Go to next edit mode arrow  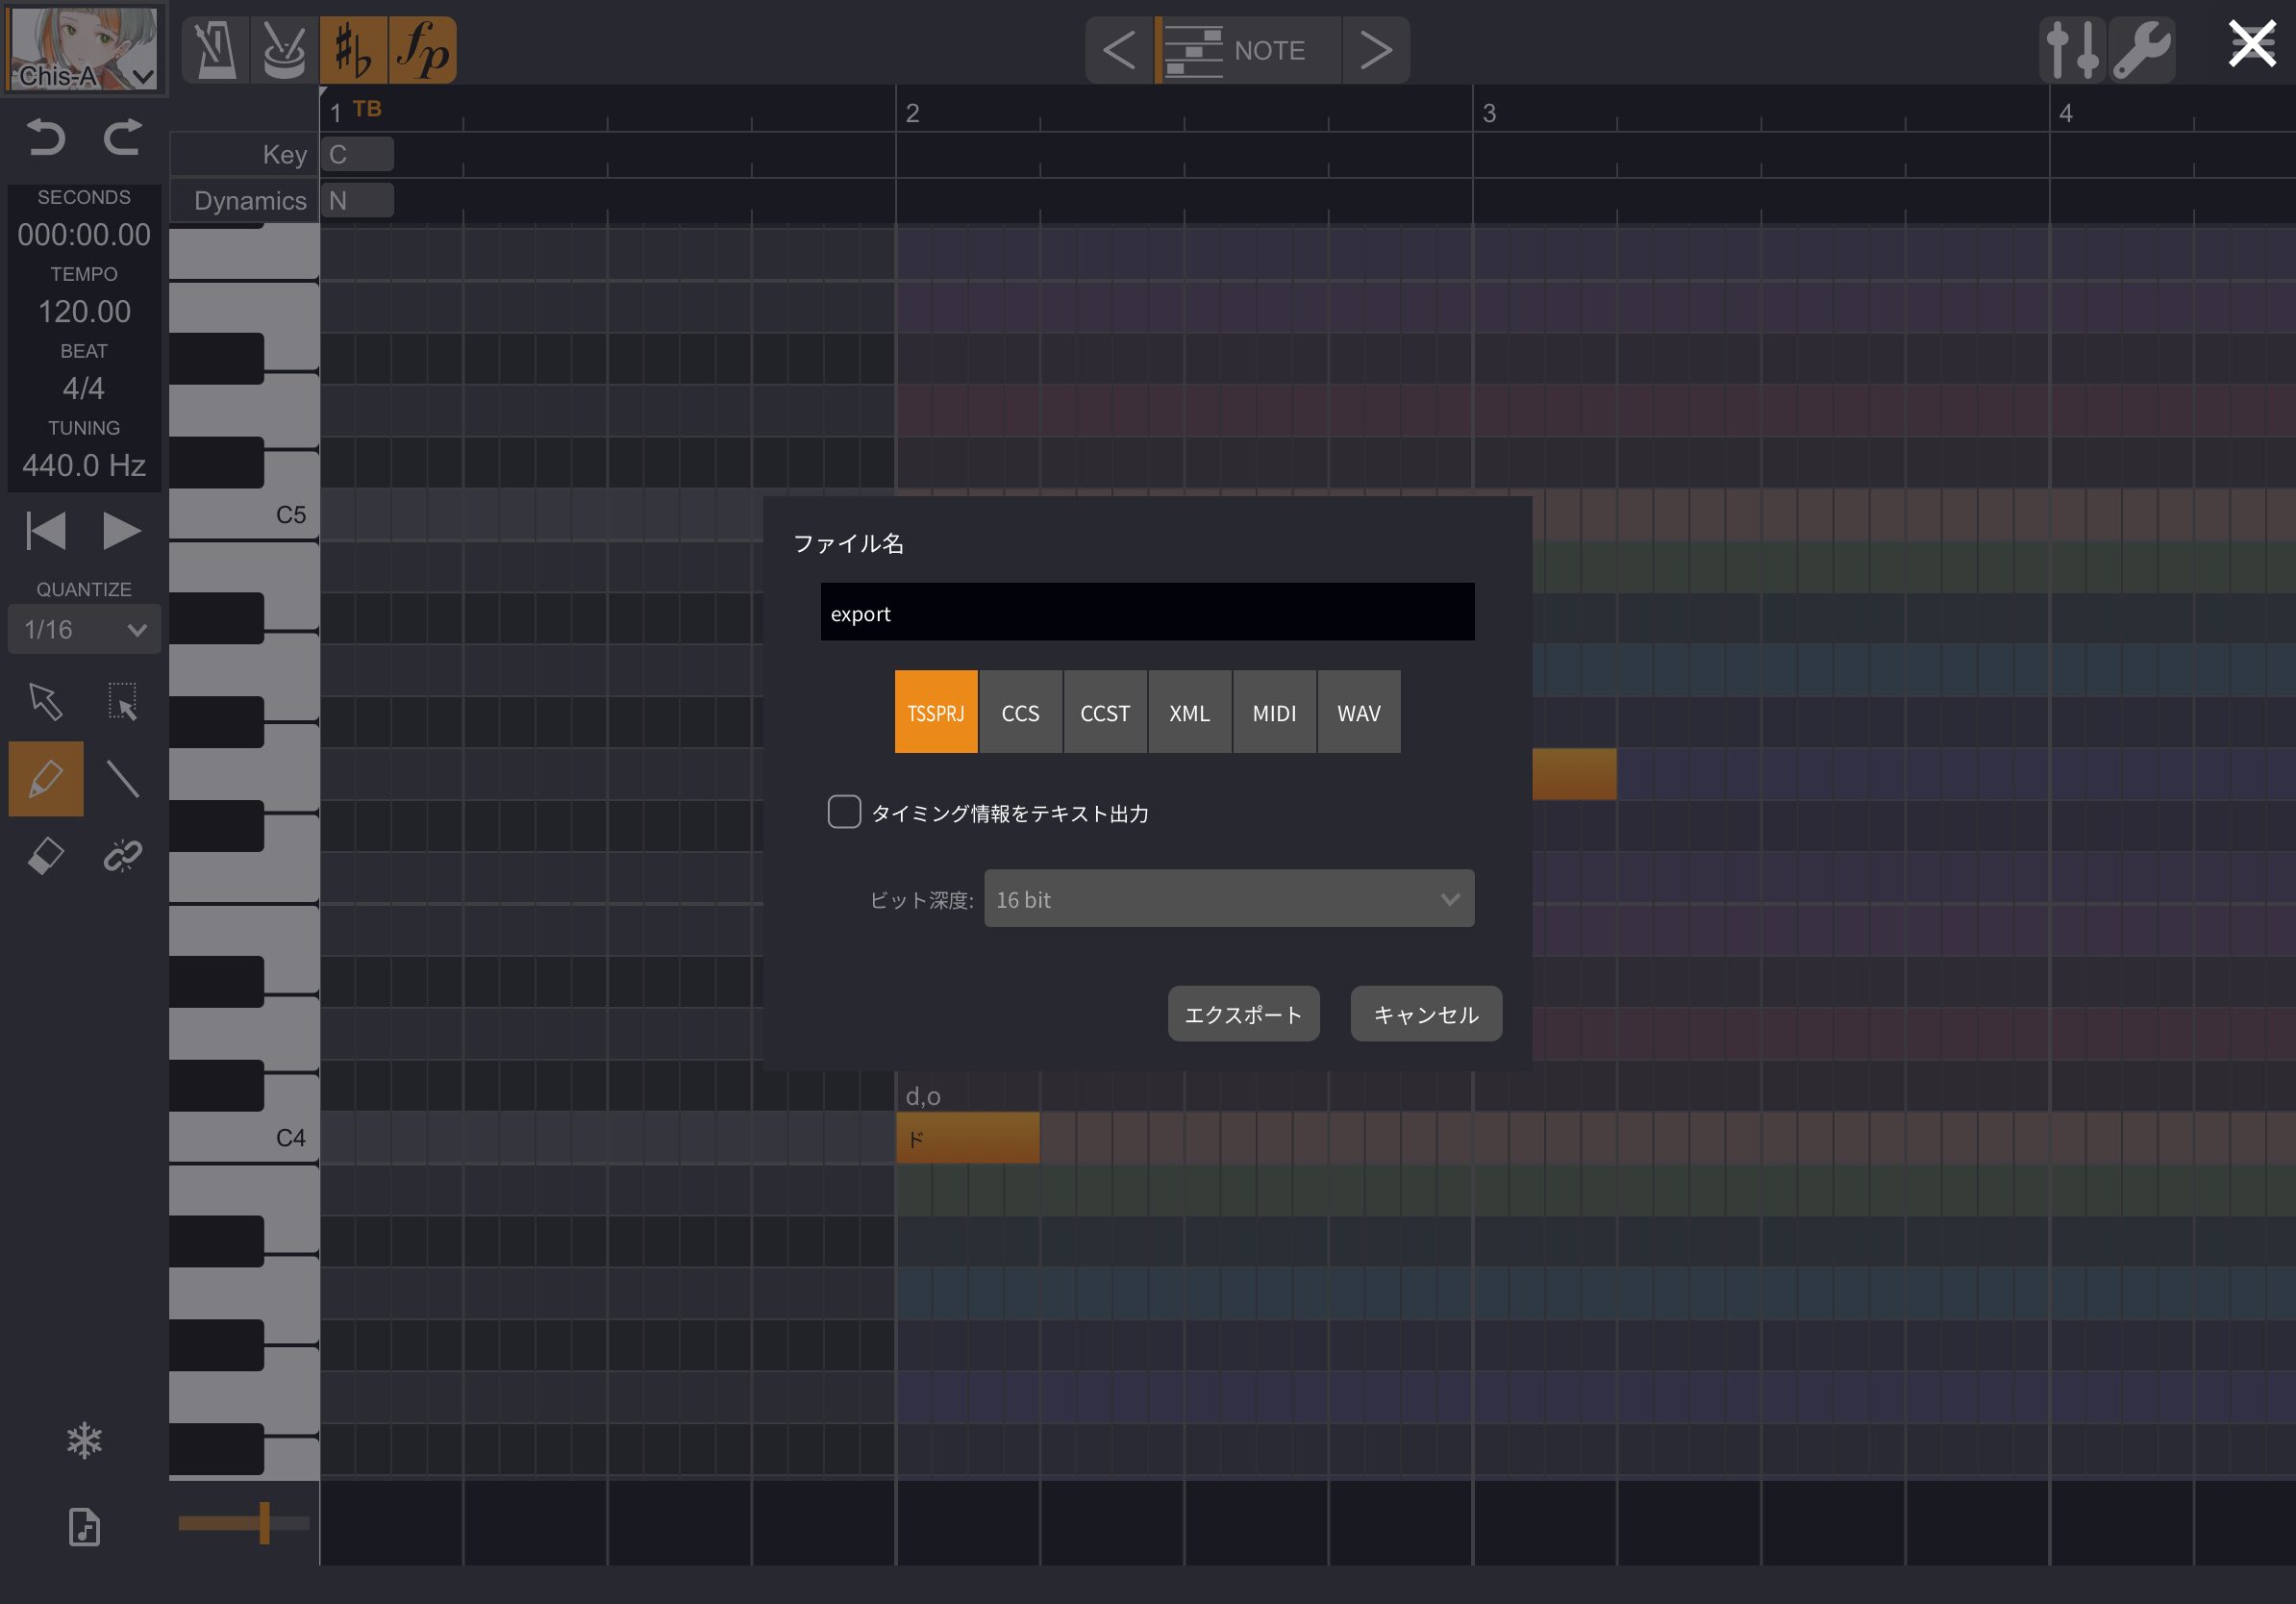click(x=1376, y=50)
